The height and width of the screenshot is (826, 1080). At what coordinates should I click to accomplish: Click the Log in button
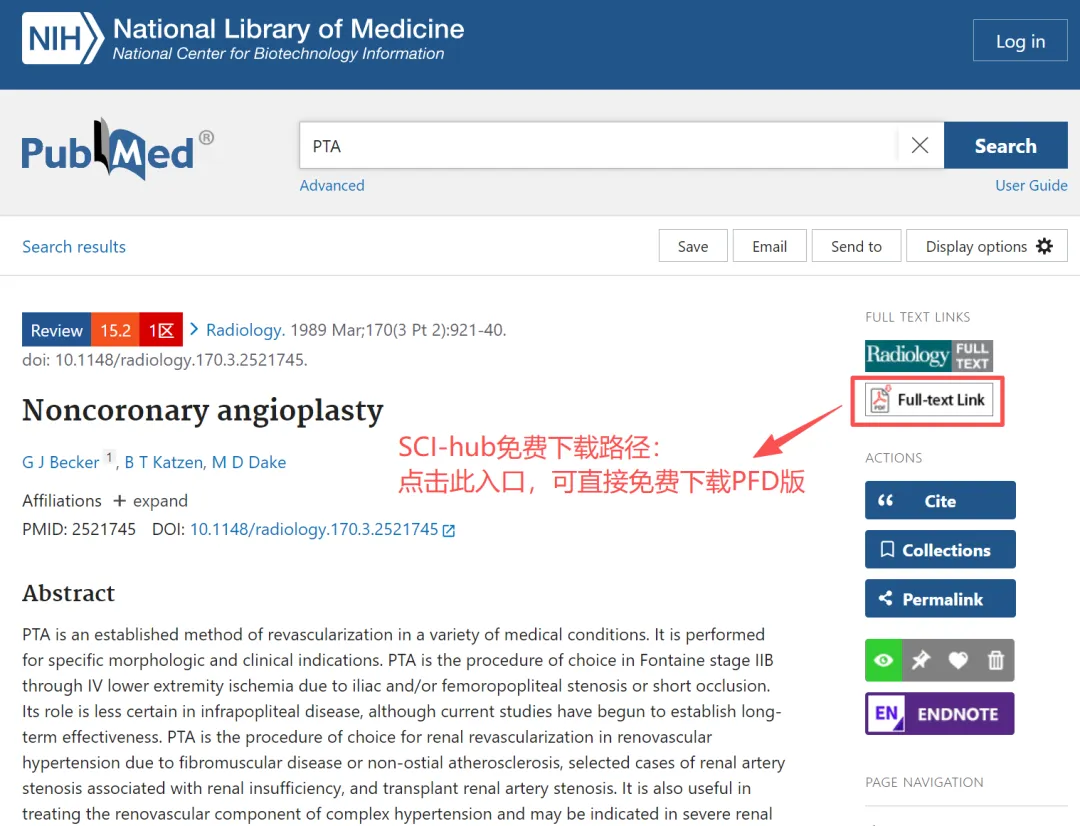(1020, 41)
